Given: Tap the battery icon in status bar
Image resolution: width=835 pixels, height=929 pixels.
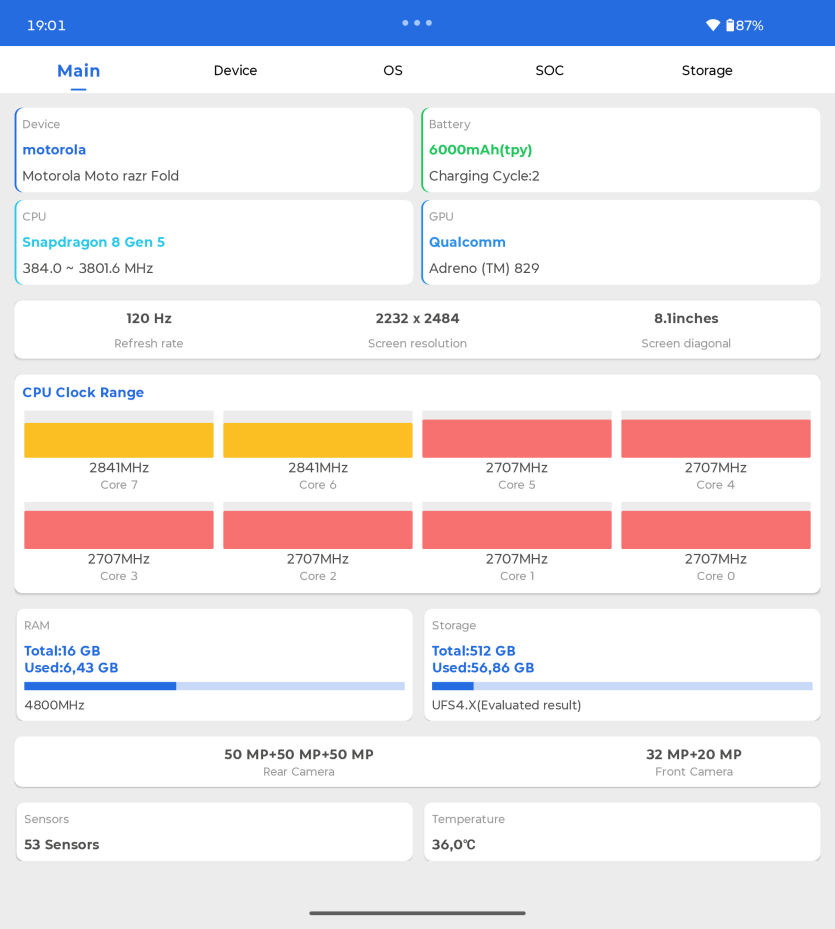Looking at the screenshot, I should (730, 25).
